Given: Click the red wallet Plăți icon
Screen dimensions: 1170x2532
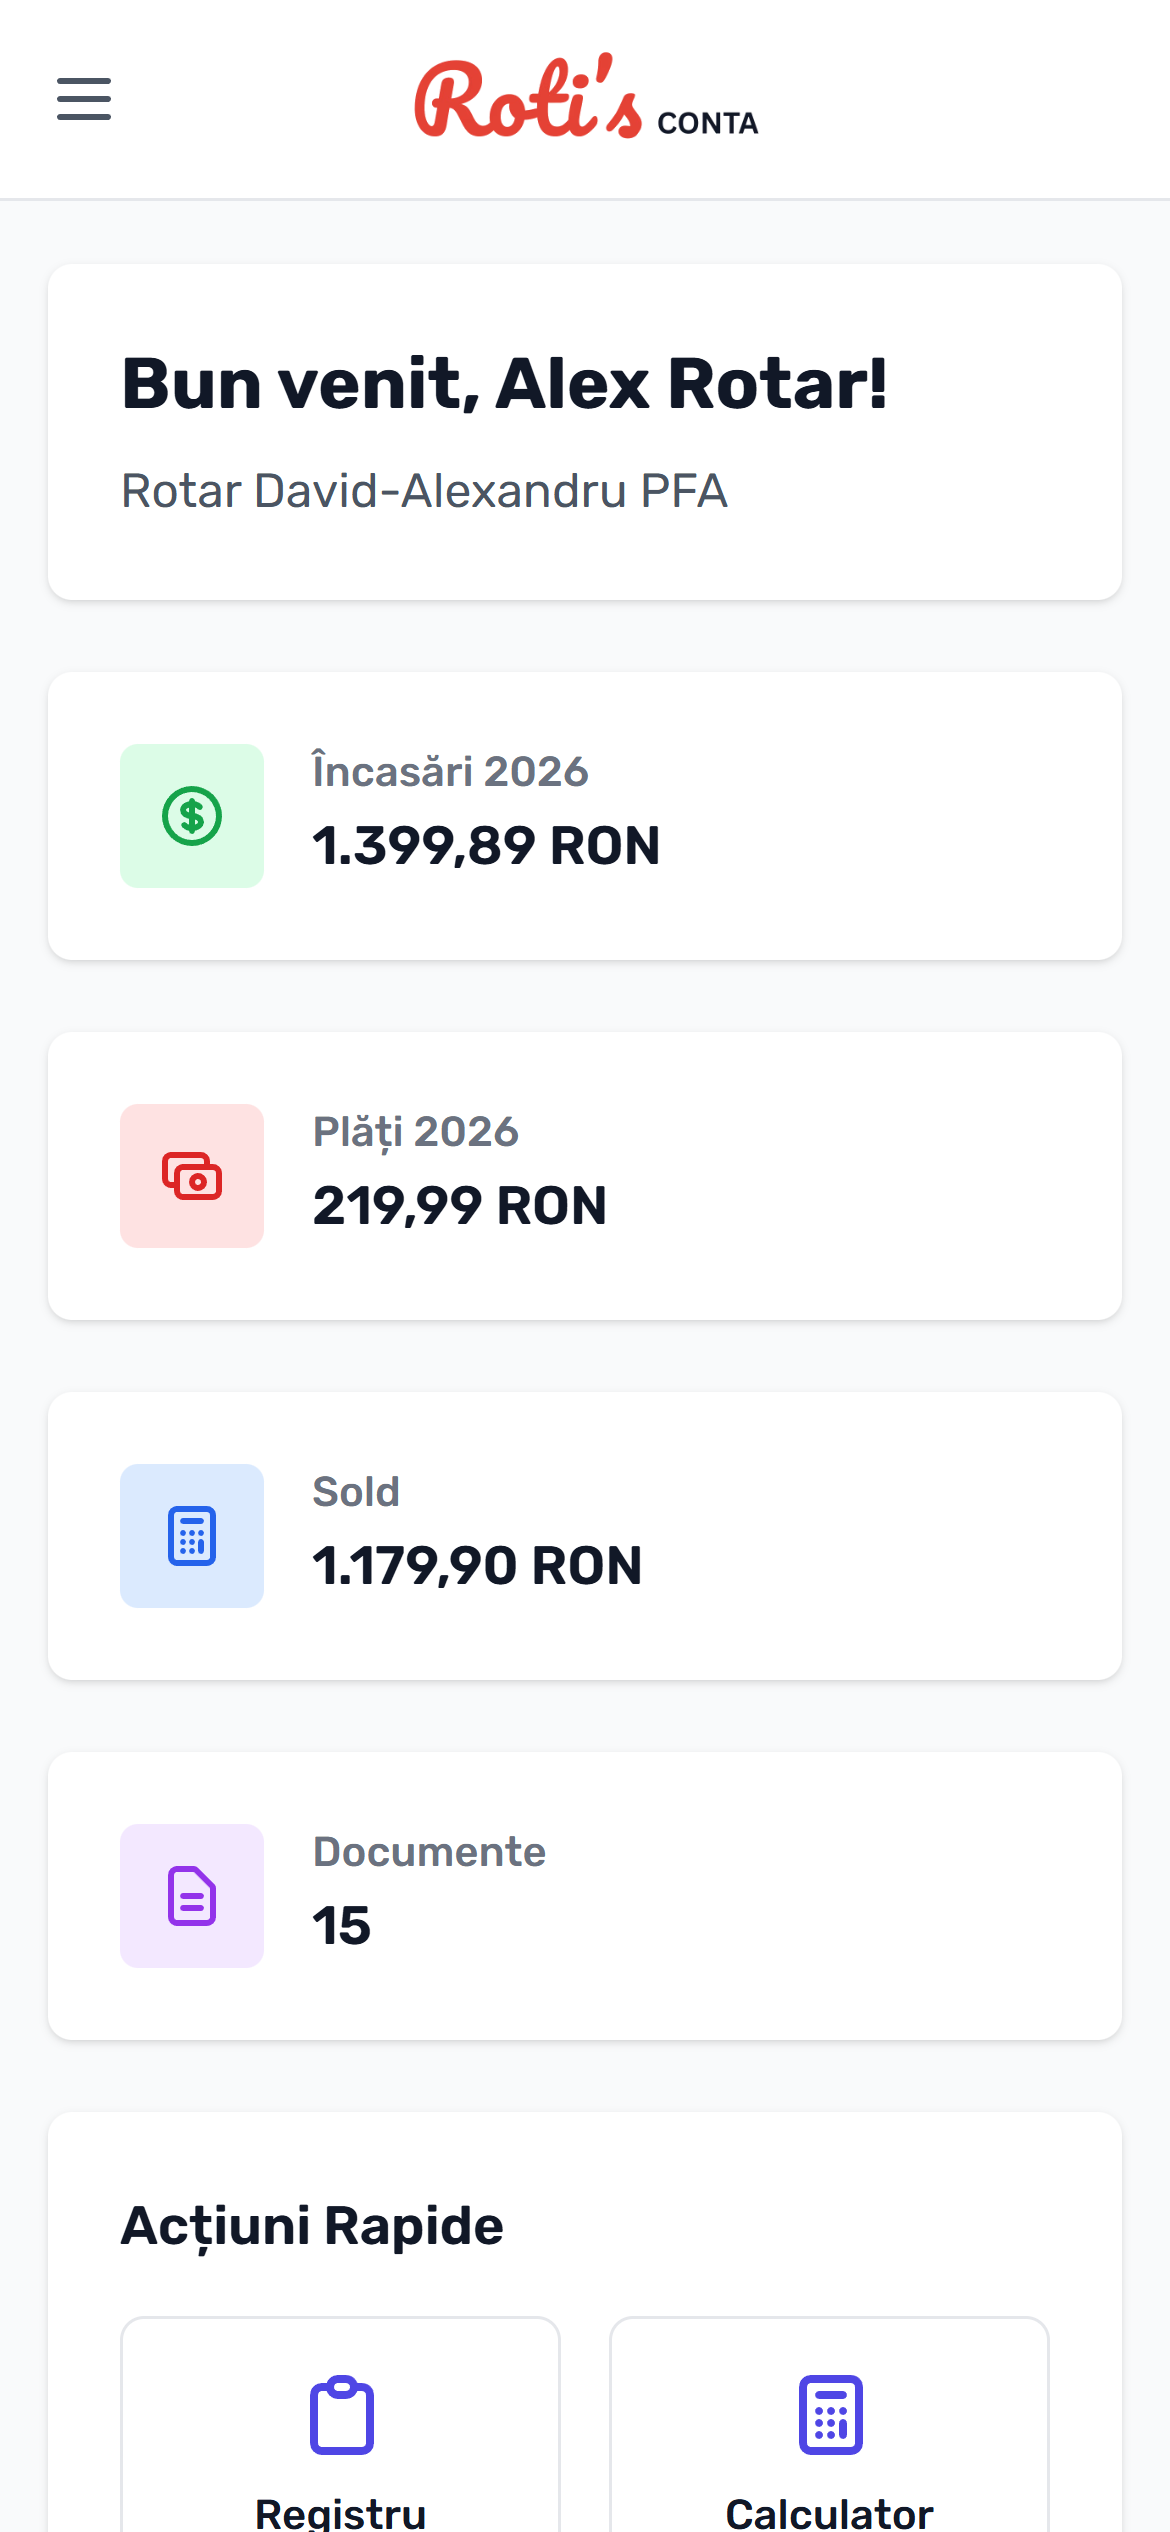Looking at the screenshot, I should click(x=192, y=1176).
